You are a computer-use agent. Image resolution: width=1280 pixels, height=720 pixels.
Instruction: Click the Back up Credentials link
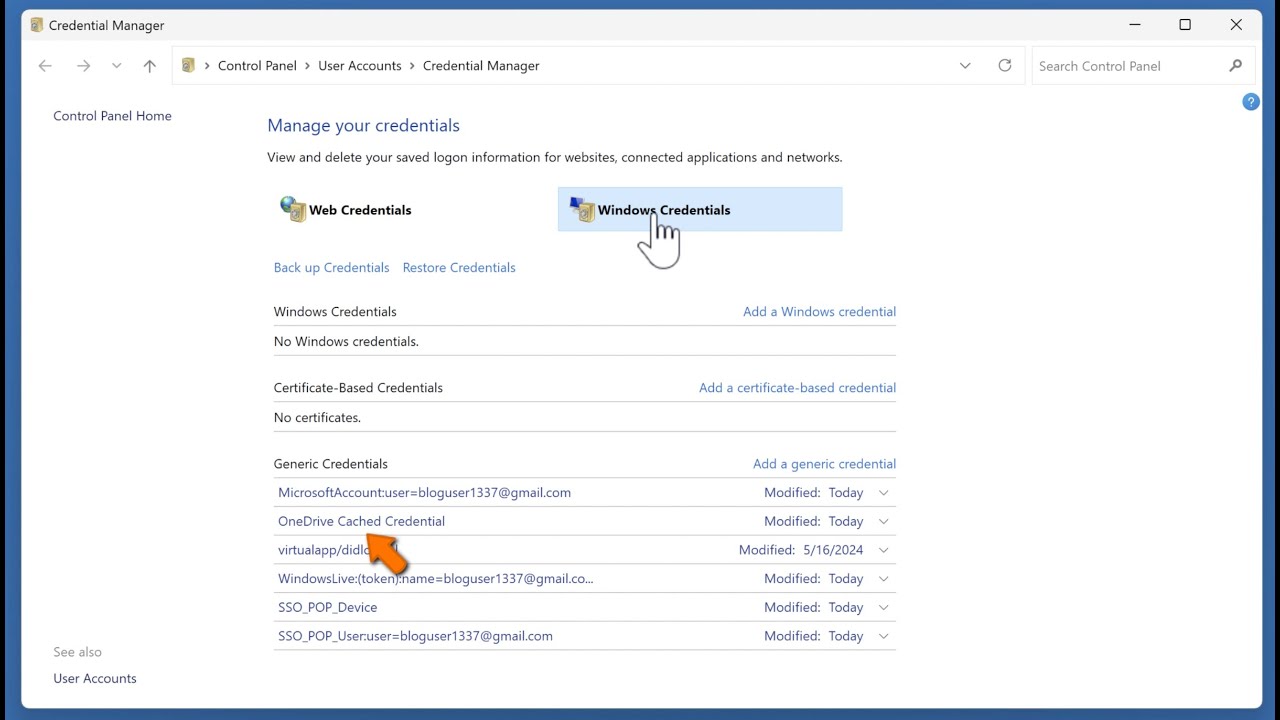tap(331, 267)
